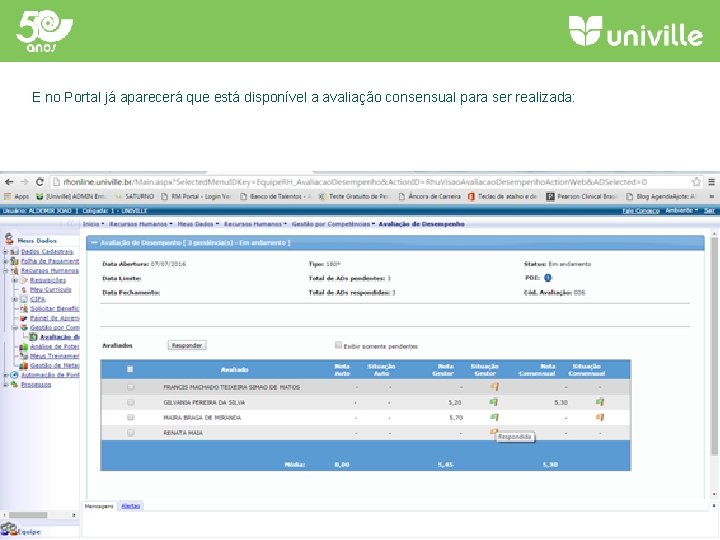
Task: Click the Solicitar Benefício tree icon
Action: click(x=24, y=309)
